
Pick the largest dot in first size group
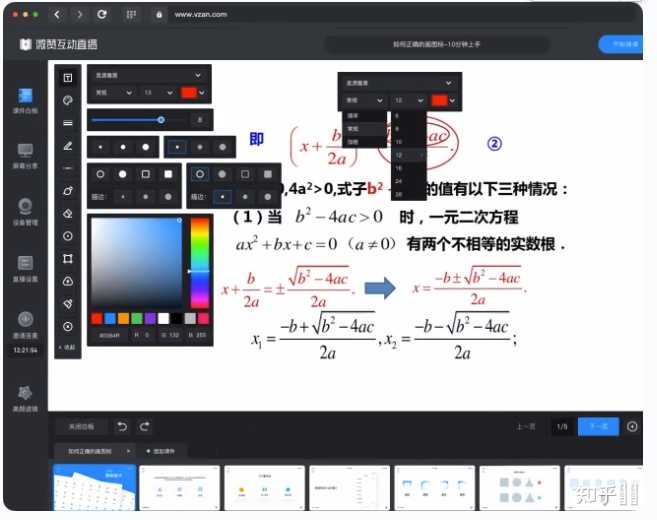(145, 147)
